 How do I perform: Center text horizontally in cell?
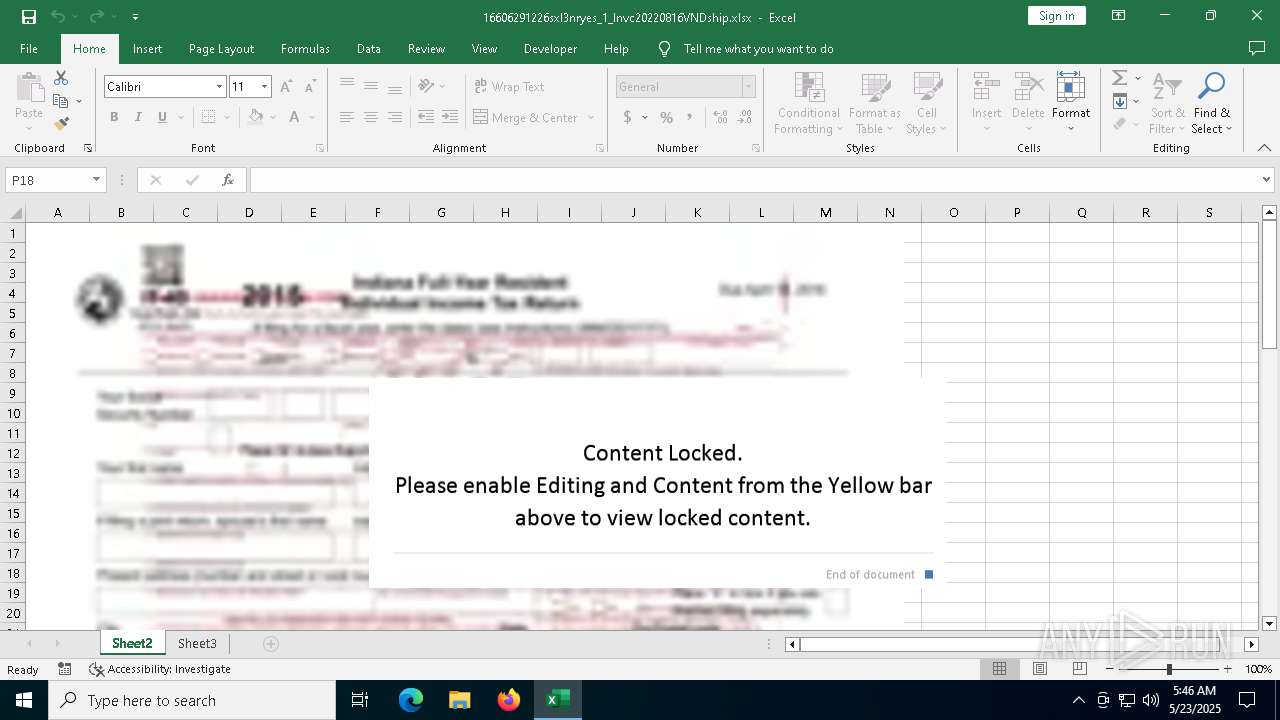371,117
